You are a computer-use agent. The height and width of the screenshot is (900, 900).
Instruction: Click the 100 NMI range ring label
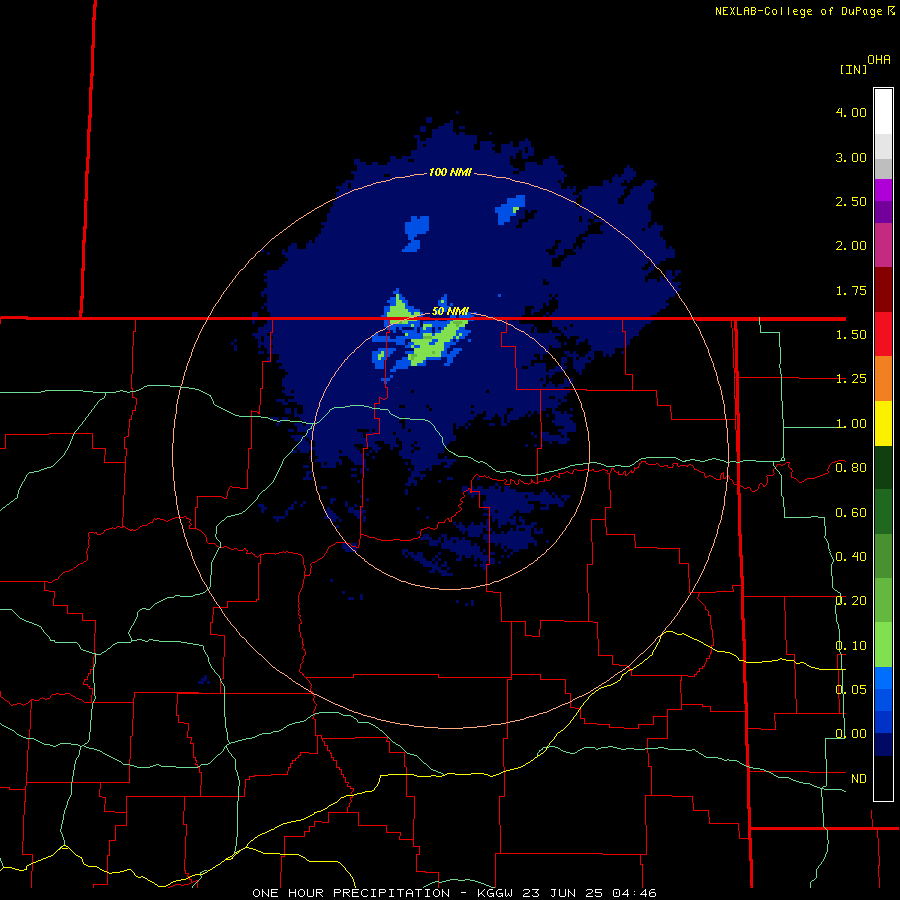point(450,172)
